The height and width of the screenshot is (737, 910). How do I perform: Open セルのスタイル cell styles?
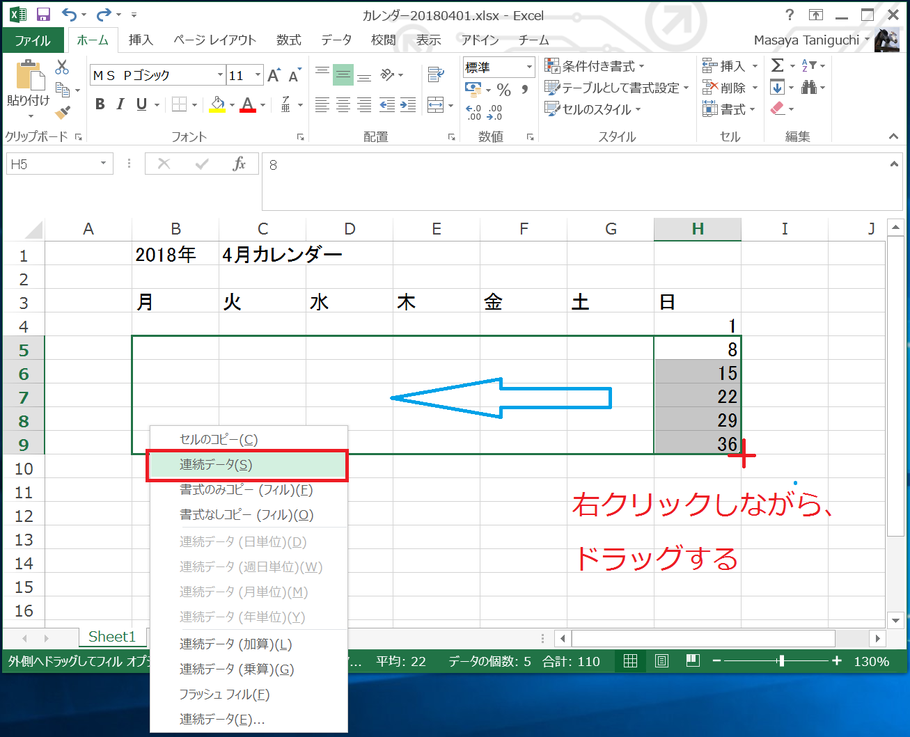coord(592,109)
